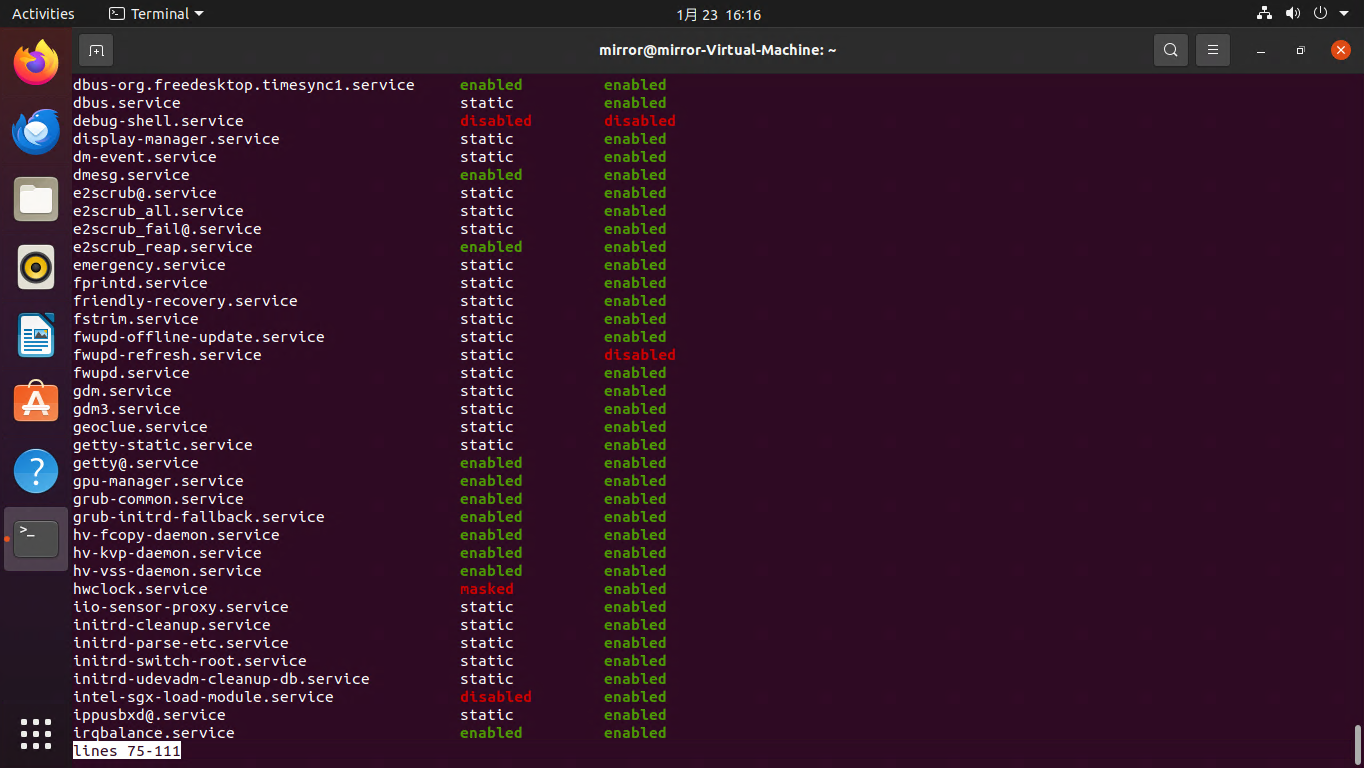
Task: Click geoclue.service entry
Action: 140,427
